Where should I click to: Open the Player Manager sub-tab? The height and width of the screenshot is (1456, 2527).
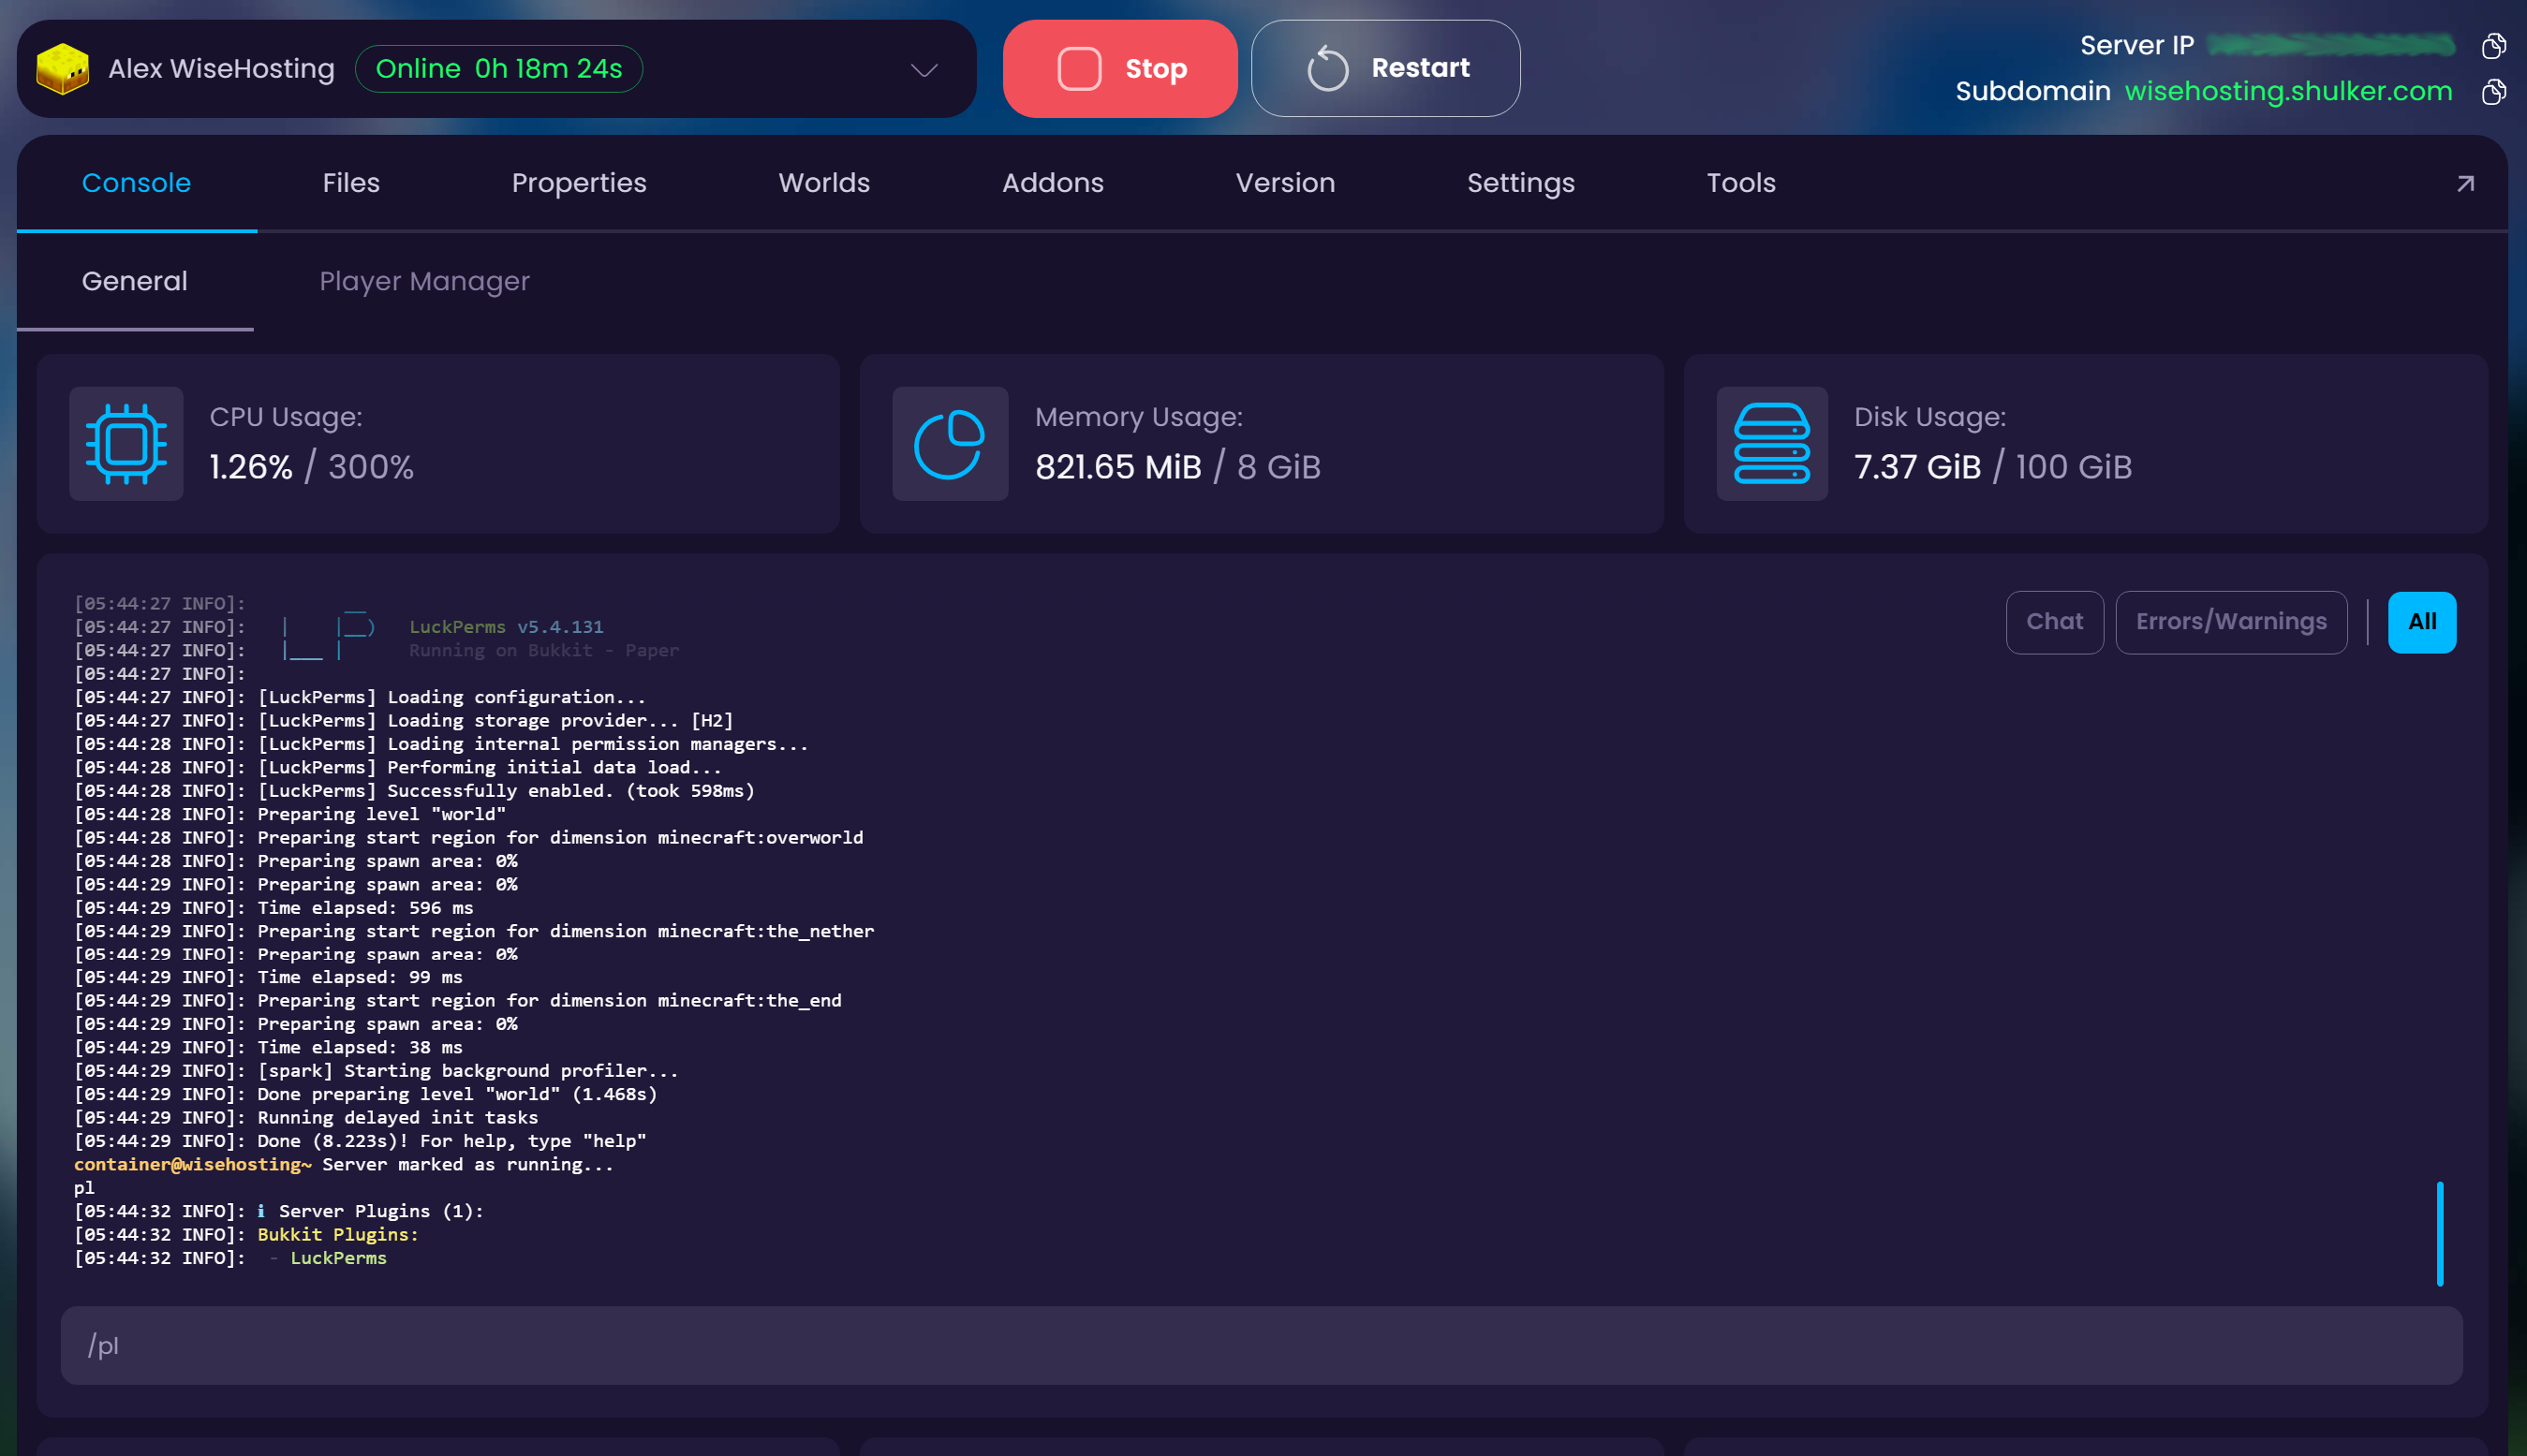point(424,281)
